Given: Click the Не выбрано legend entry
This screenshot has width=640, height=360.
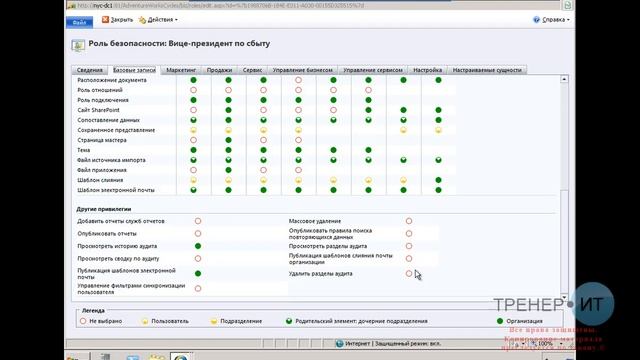Looking at the screenshot, I should [x=101, y=321].
